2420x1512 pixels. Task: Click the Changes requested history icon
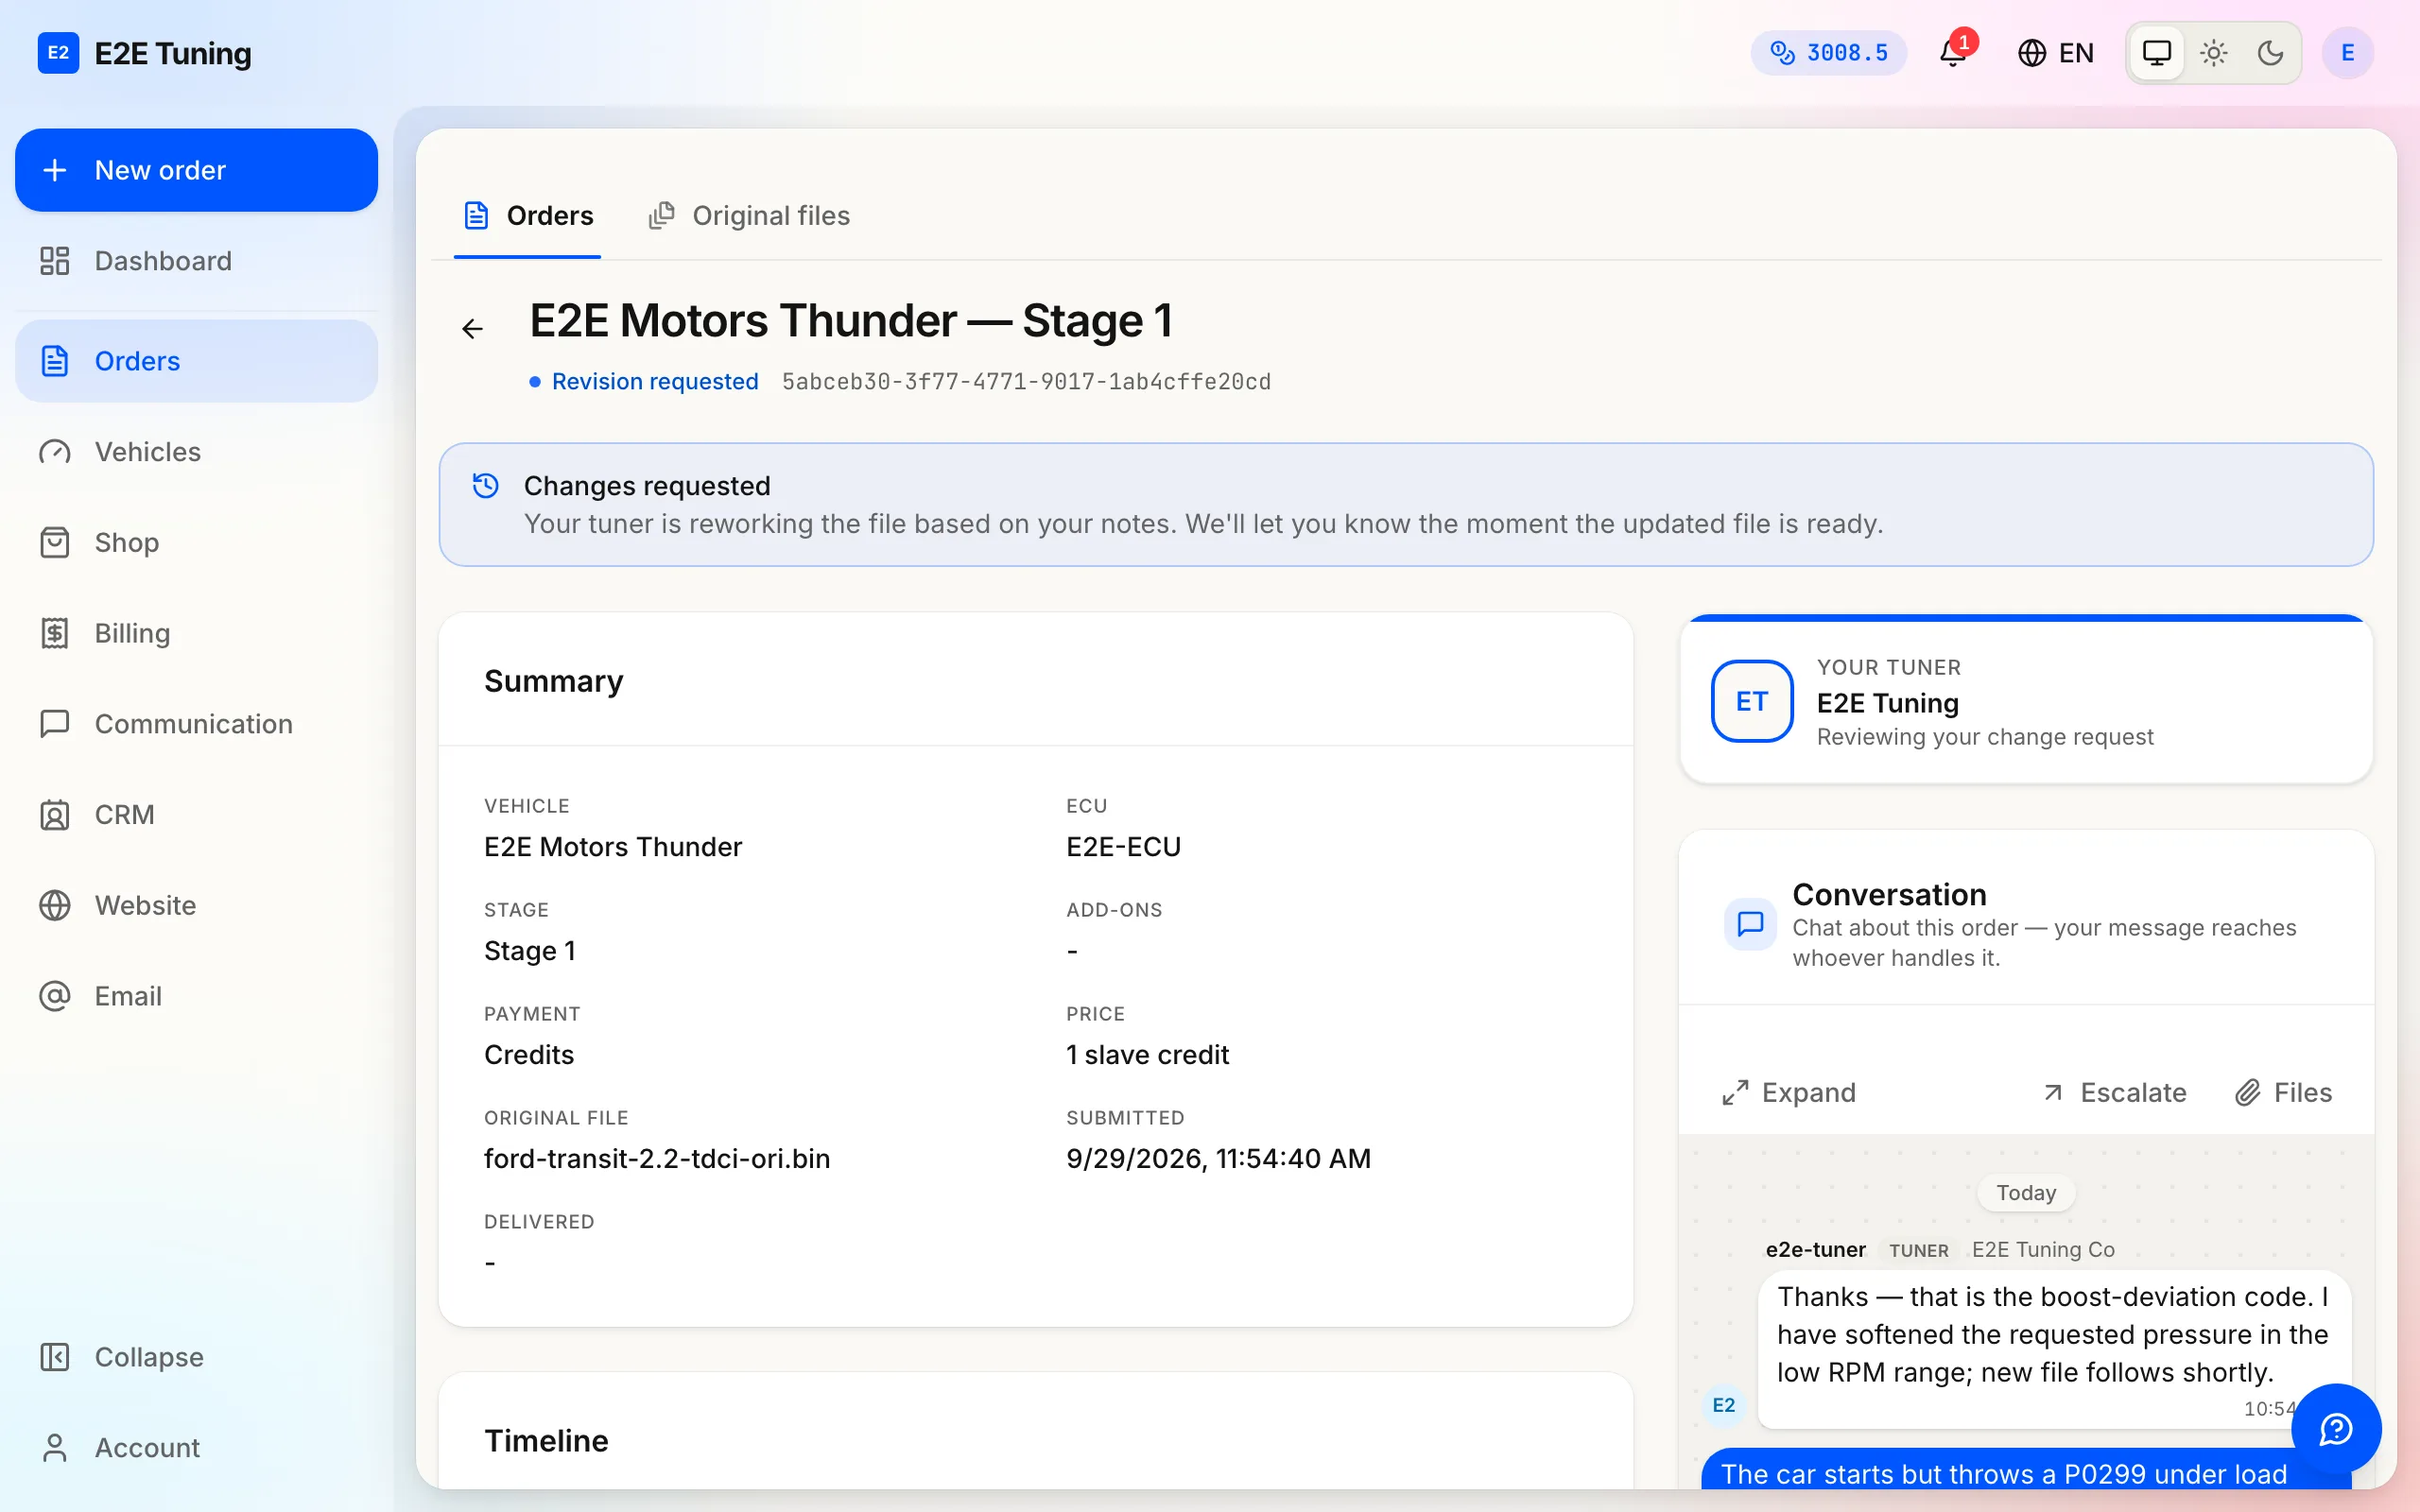pos(486,486)
